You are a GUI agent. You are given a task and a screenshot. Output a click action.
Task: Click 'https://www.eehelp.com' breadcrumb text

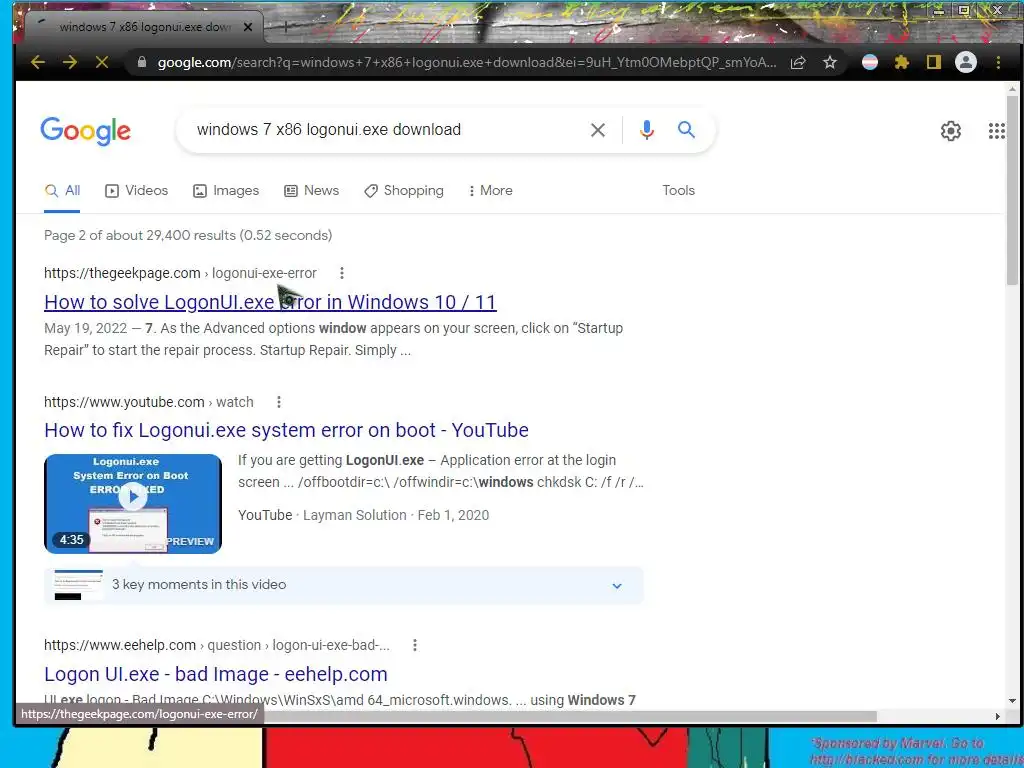[120, 645]
